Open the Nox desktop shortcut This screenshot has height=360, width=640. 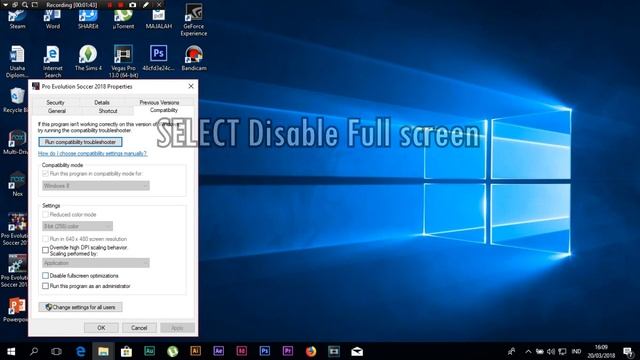pyautogui.click(x=17, y=184)
